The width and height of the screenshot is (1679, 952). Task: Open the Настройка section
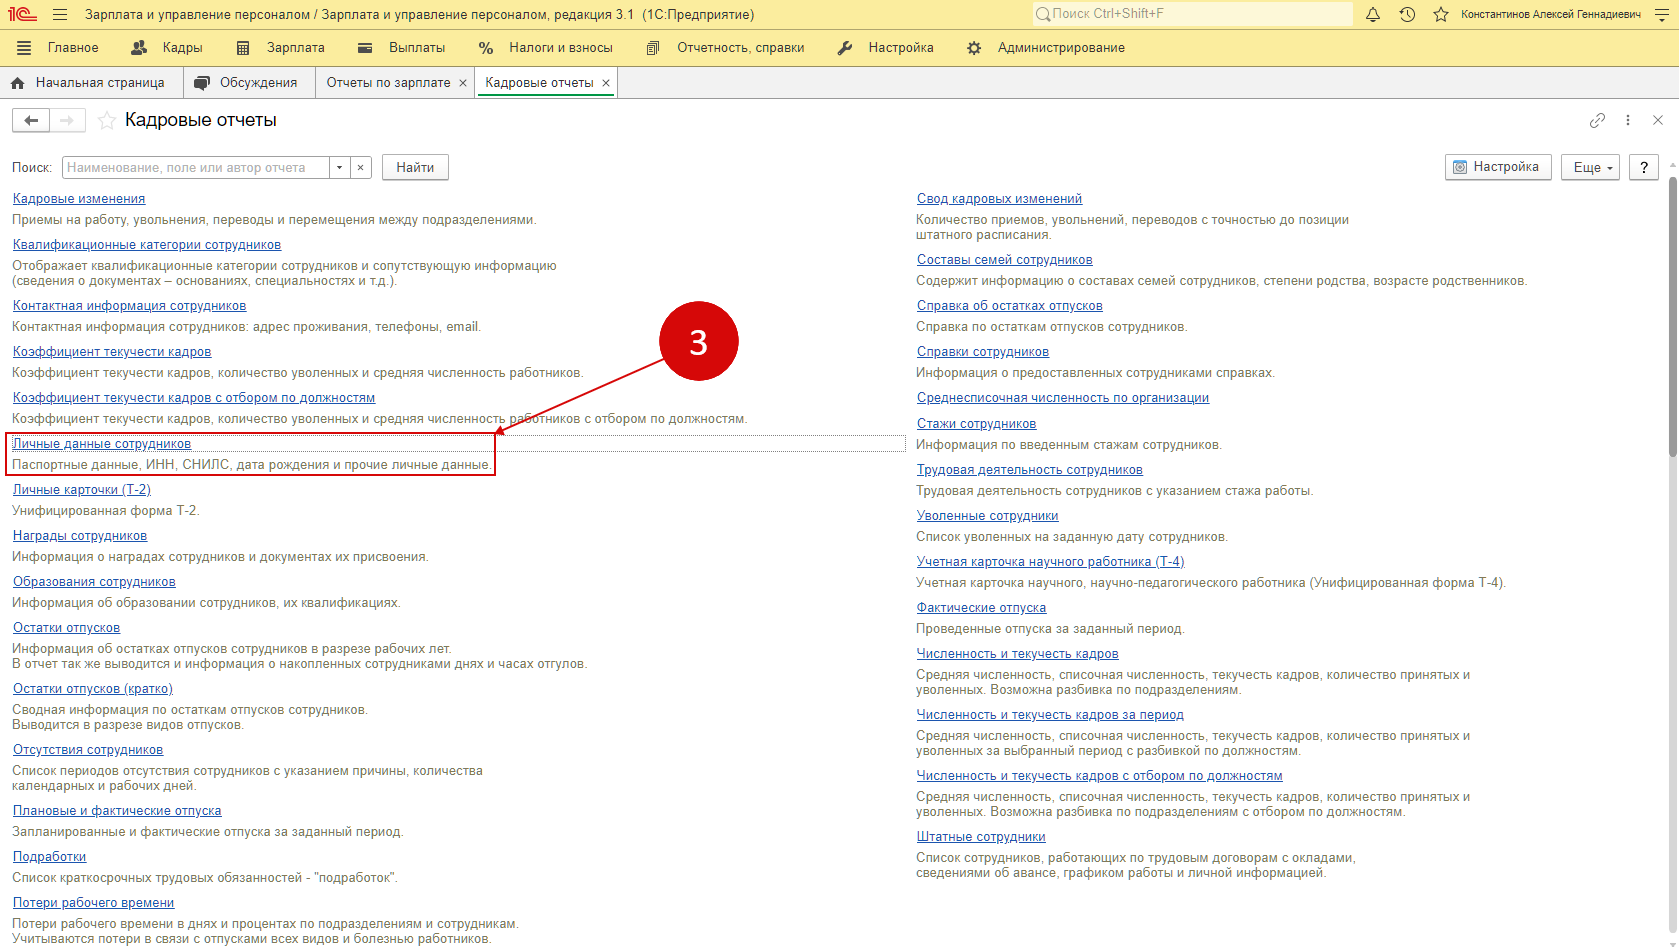885,48
